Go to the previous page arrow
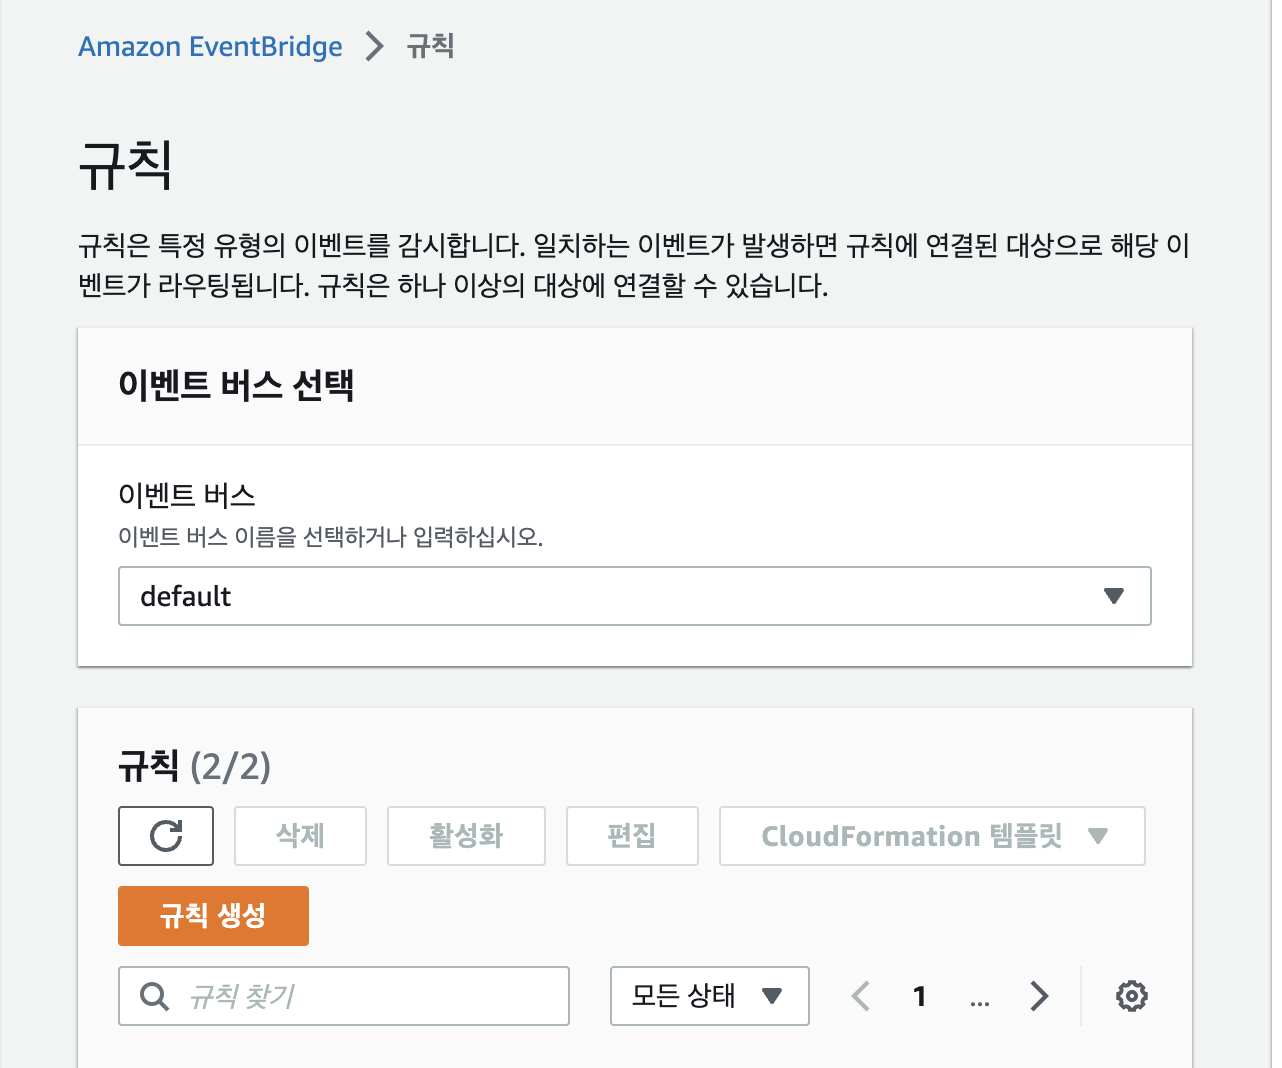This screenshot has height=1068, width=1282. (x=861, y=996)
